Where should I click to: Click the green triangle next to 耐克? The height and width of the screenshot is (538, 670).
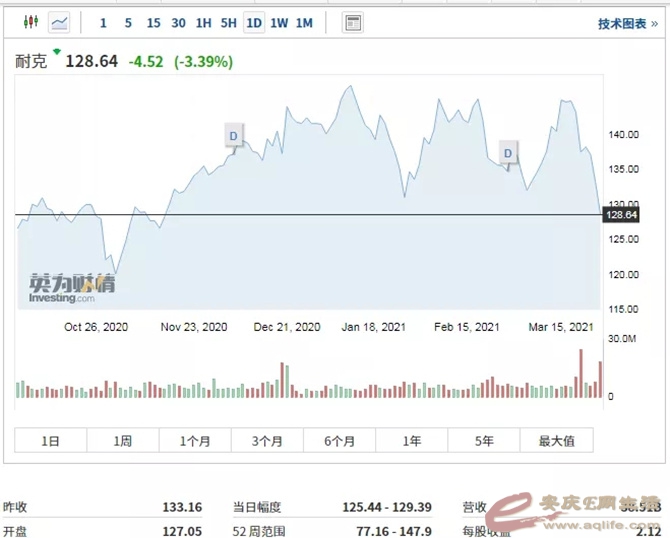[57, 52]
